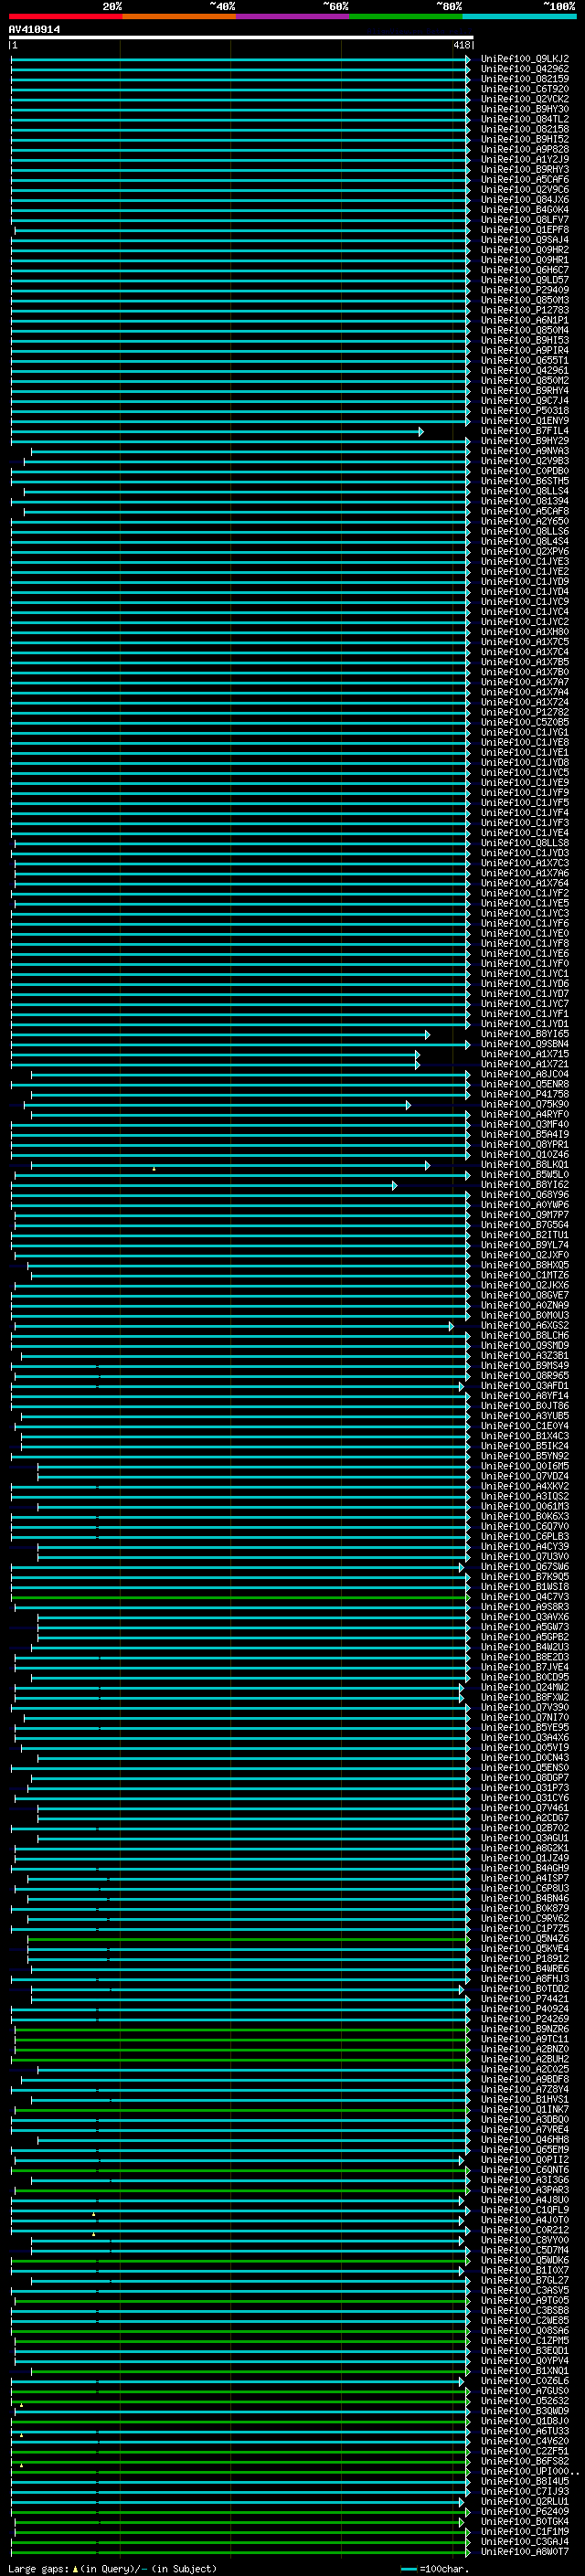Select the UniRef100_A8JC04 label
The height and width of the screenshot is (2576, 585).
[525, 1074]
